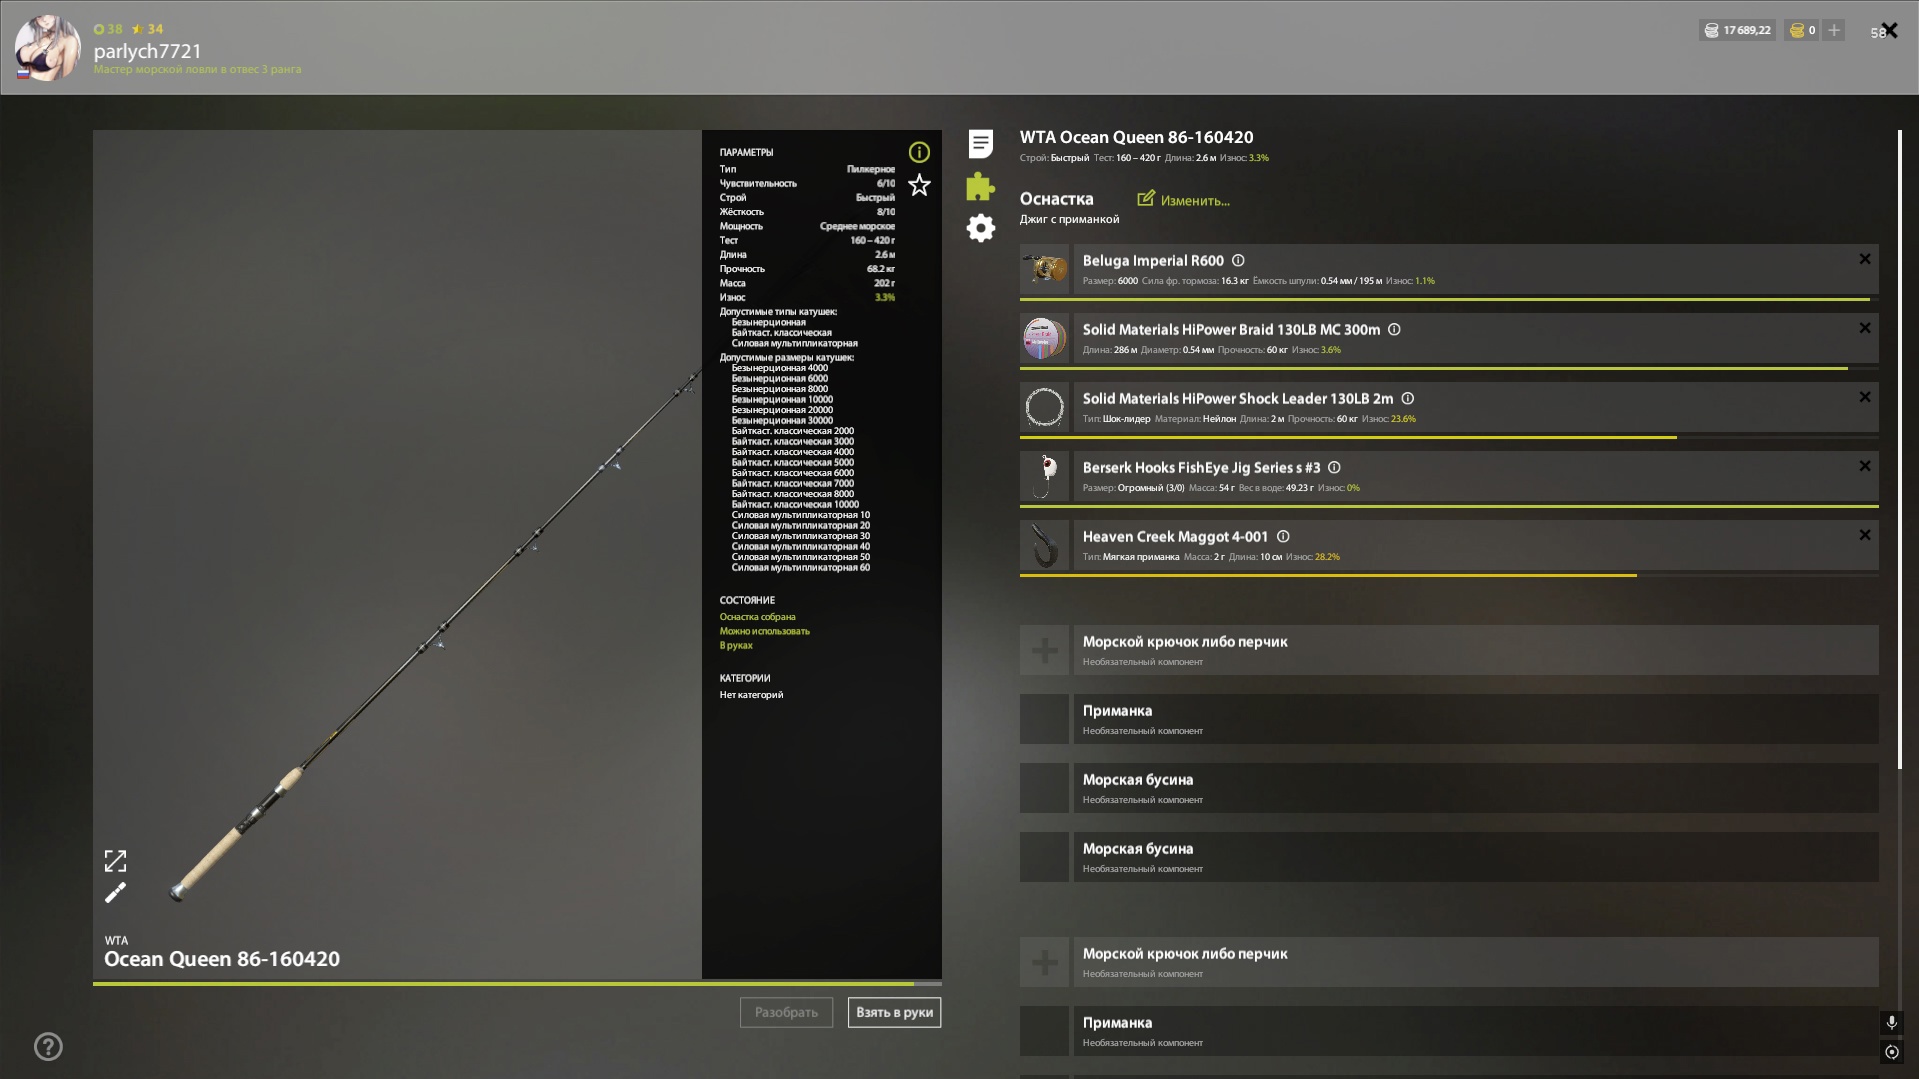The image size is (1919, 1079).
Task: Click the Оснастка section heading
Action: pos(1056,199)
